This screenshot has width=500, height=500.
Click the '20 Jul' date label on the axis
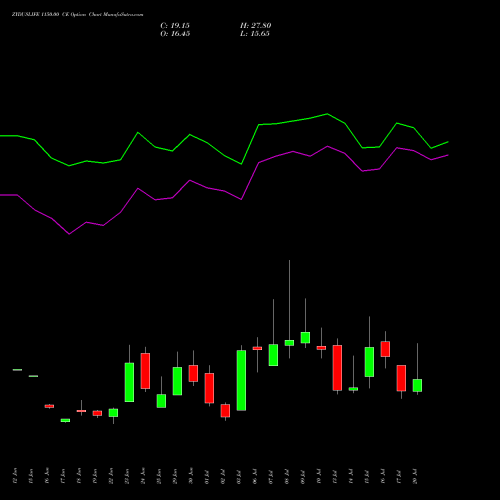(x=415, y=476)
